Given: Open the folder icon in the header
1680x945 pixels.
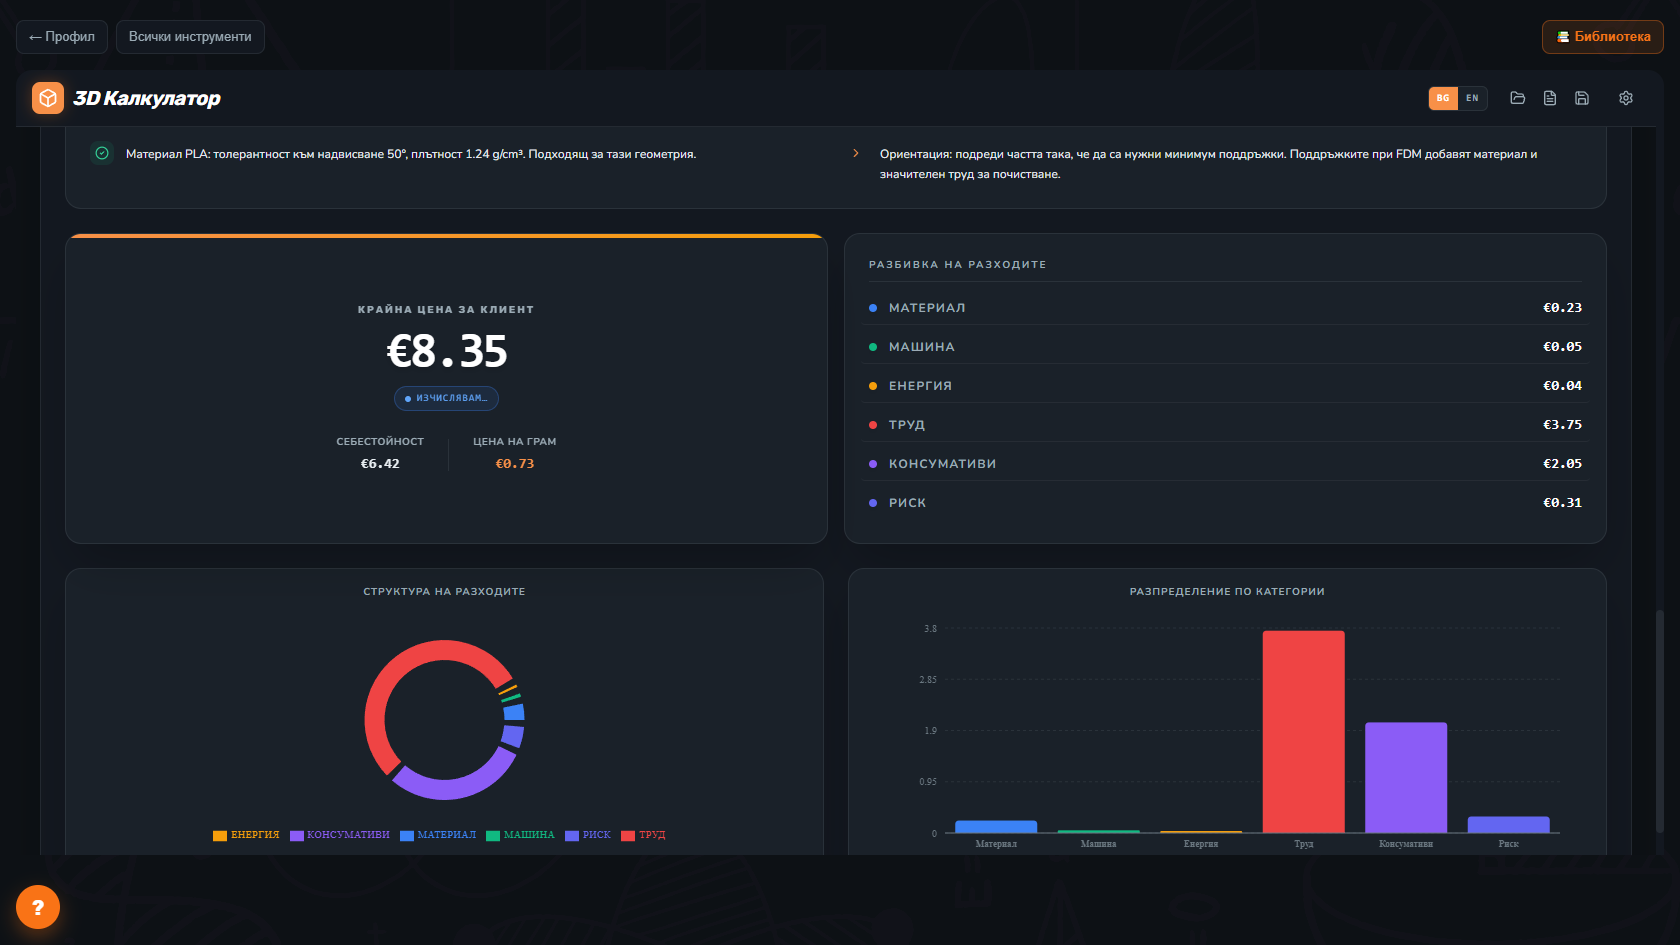Looking at the screenshot, I should point(1517,98).
